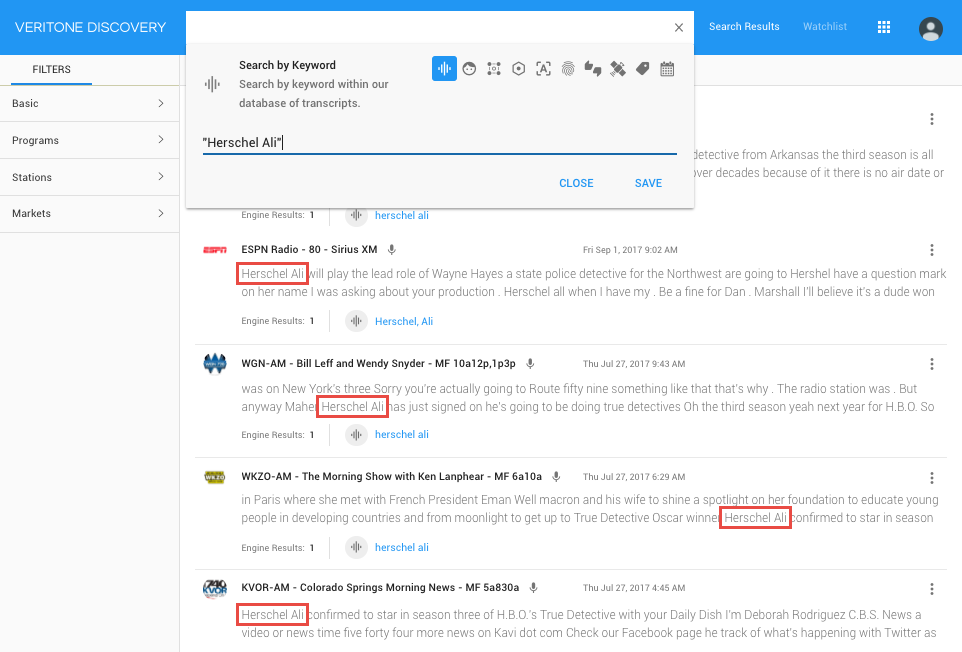The width and height of the screenshot is (962, 652).
Task: Click the VERITONE DISCOVERY logo
Action: 90,27
